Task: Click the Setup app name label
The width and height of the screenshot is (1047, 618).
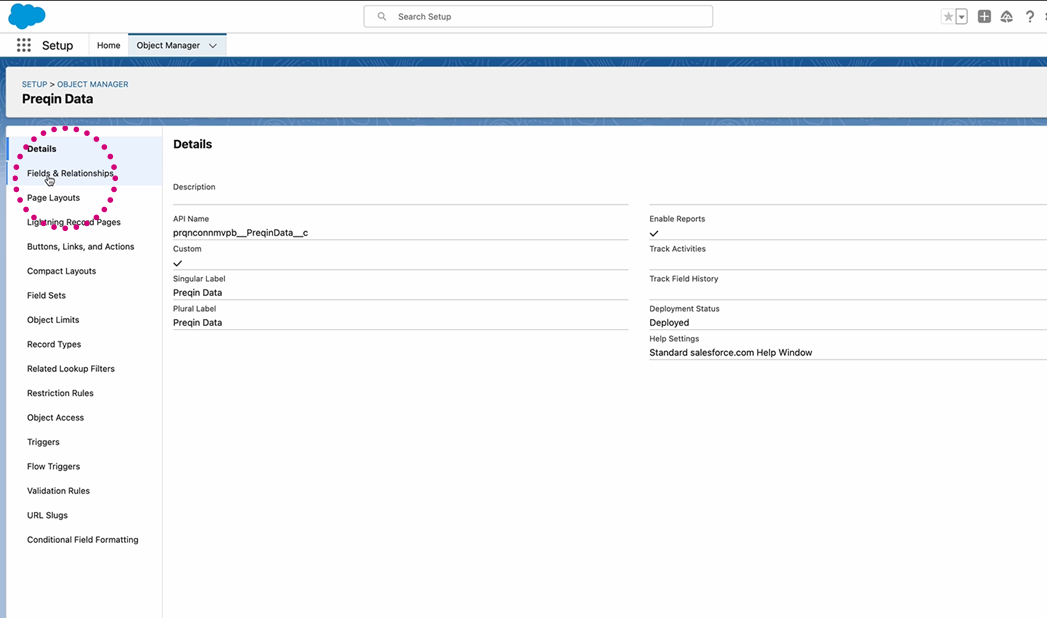Action: pyautogui.click(x=57, y=45)
